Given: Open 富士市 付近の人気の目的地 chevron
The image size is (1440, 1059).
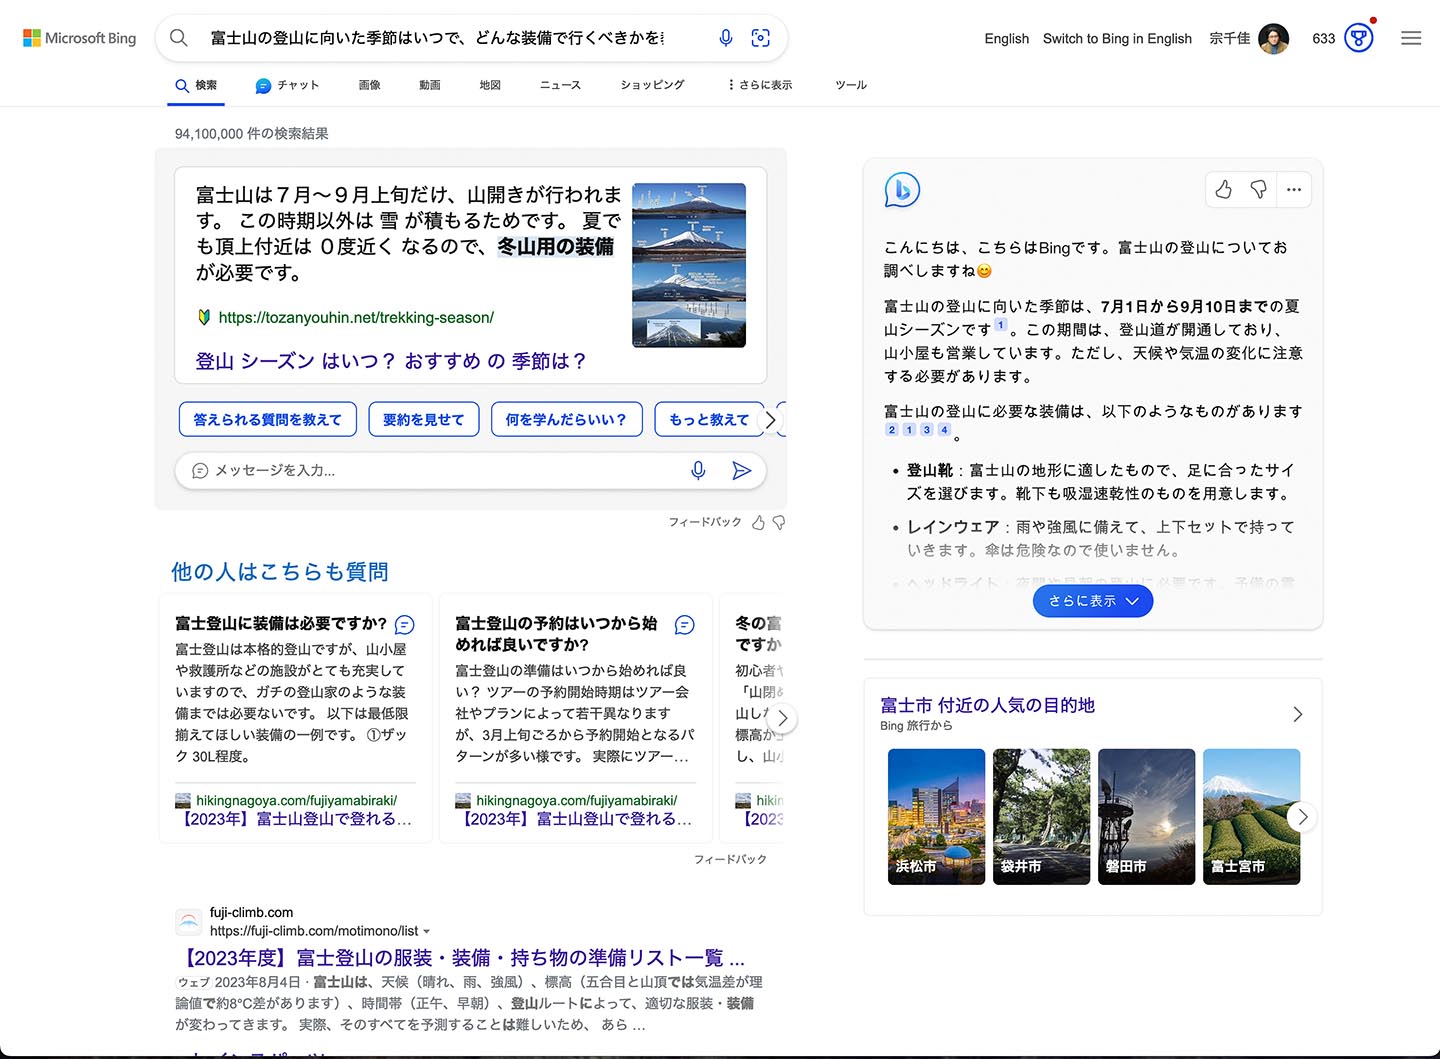Looking at the screenshot, I should [1298, 714].
